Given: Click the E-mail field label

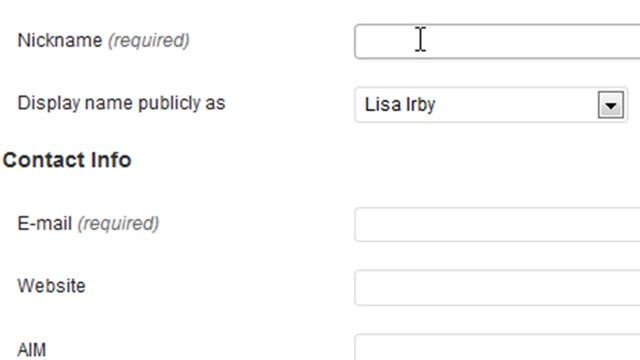Looking at the screenshot, I should point(44,224).
